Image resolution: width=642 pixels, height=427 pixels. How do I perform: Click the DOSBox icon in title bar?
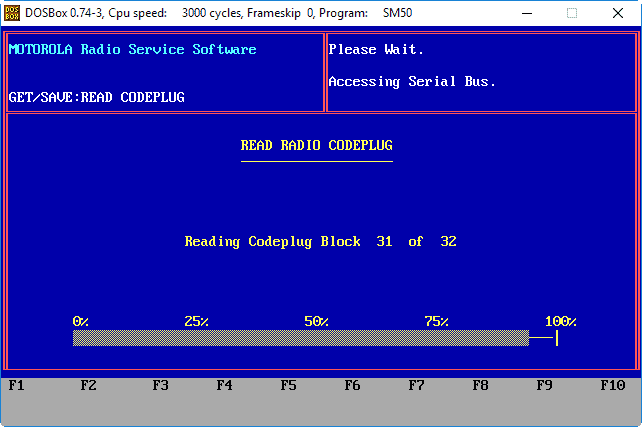click(x=13, y=13)
